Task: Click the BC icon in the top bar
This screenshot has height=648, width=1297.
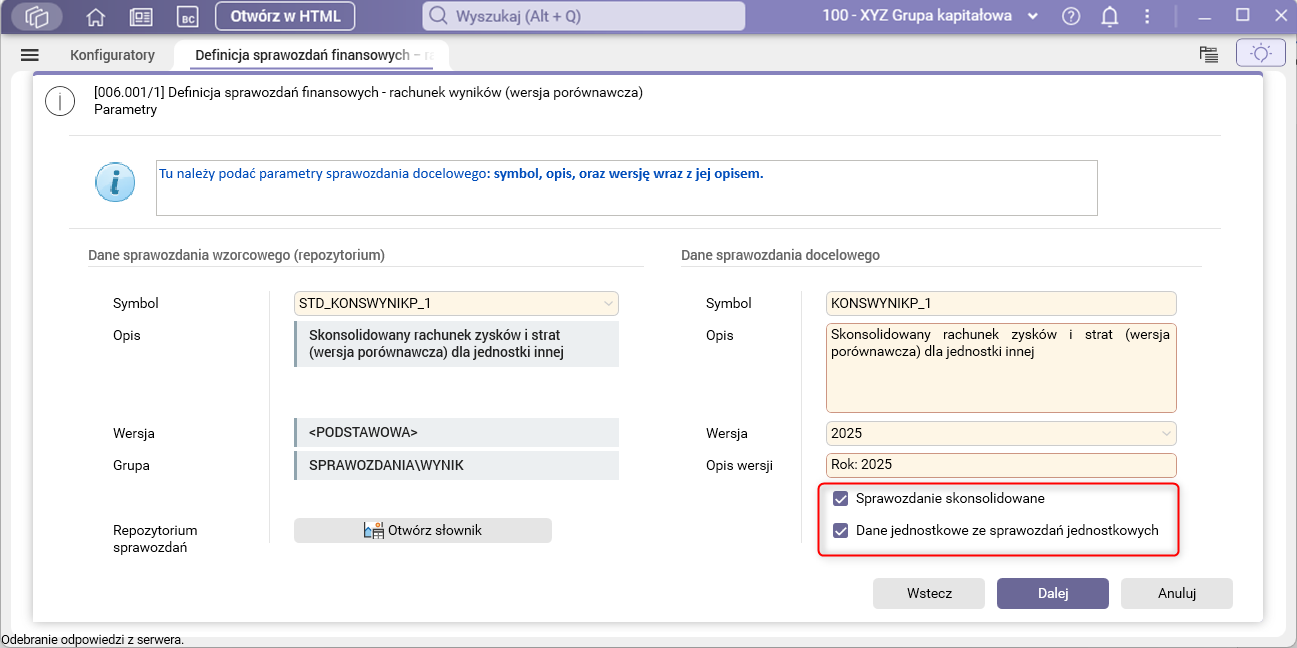Action: 187,17
